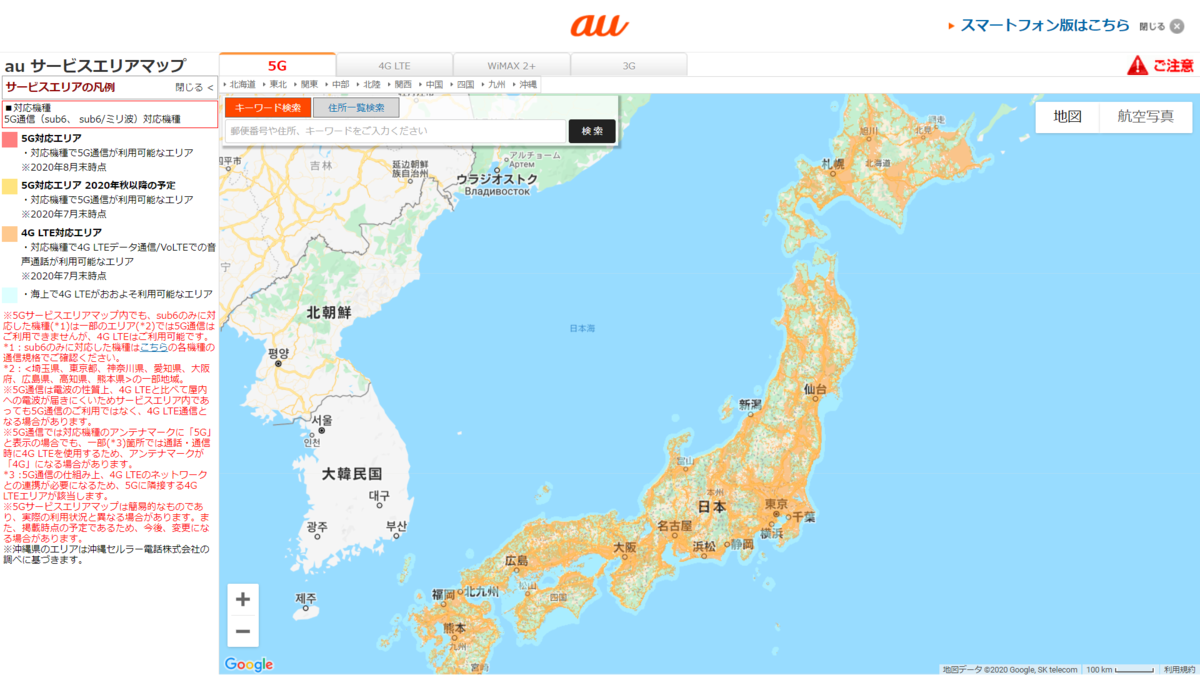Collapse the legend with 閉じる <
Viewport: 1200px width, 675px height.
click(x=194, y=88)
